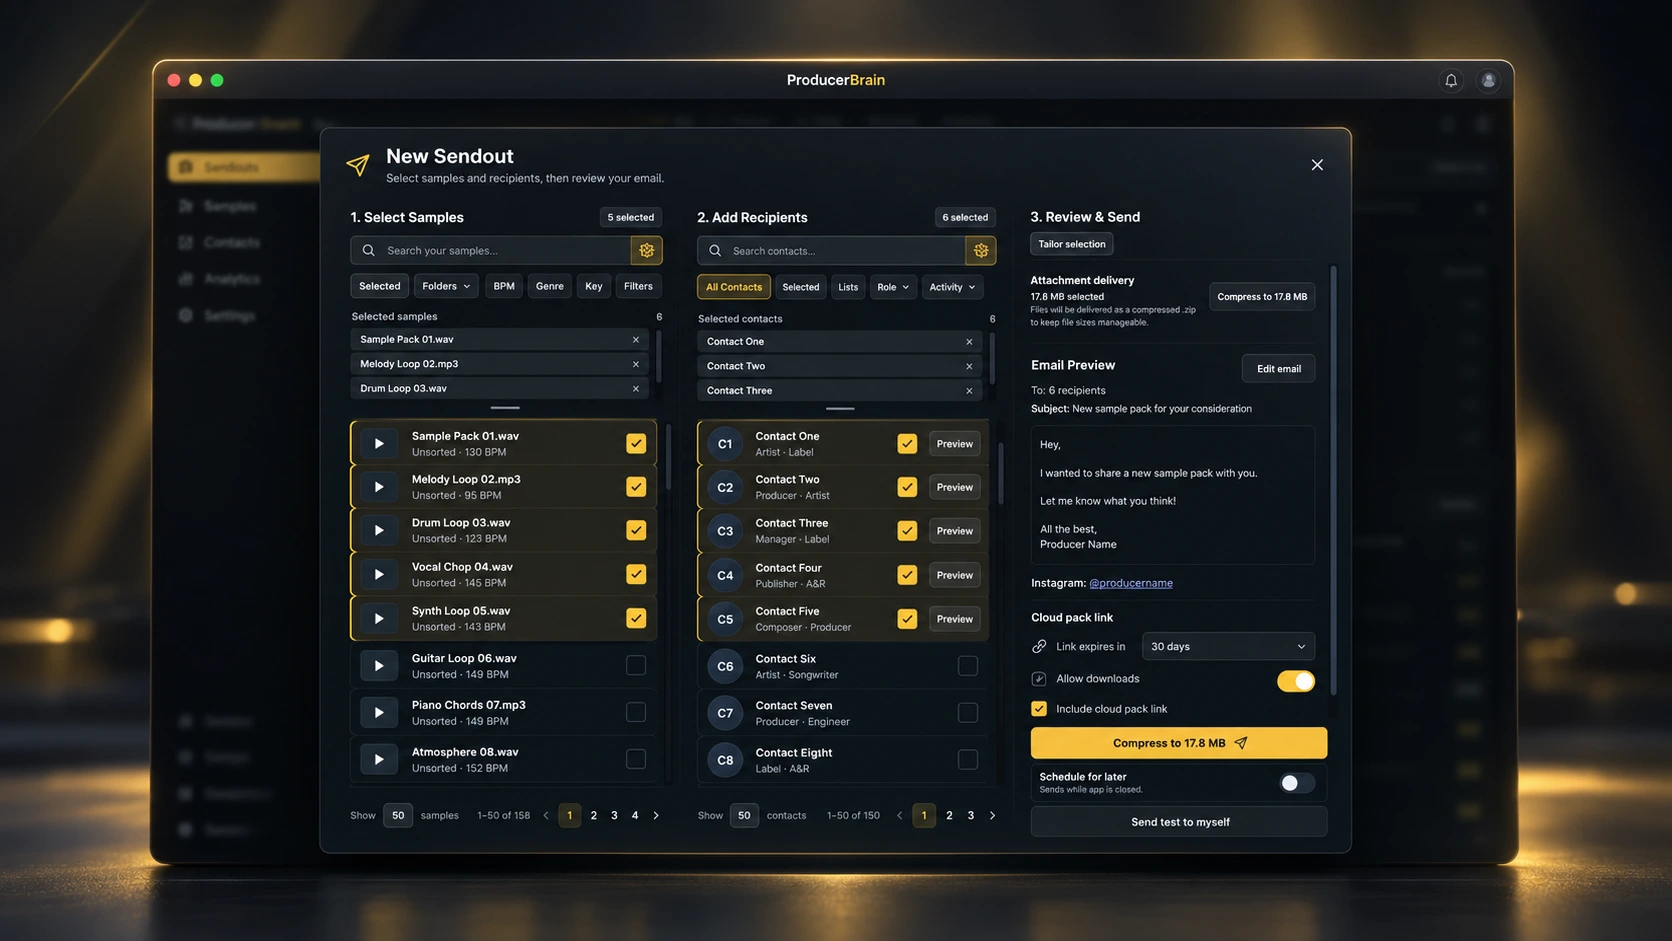Open user profile avatar icon
This screenshot has width=1672, height=941.
(x=1488, y=81)
